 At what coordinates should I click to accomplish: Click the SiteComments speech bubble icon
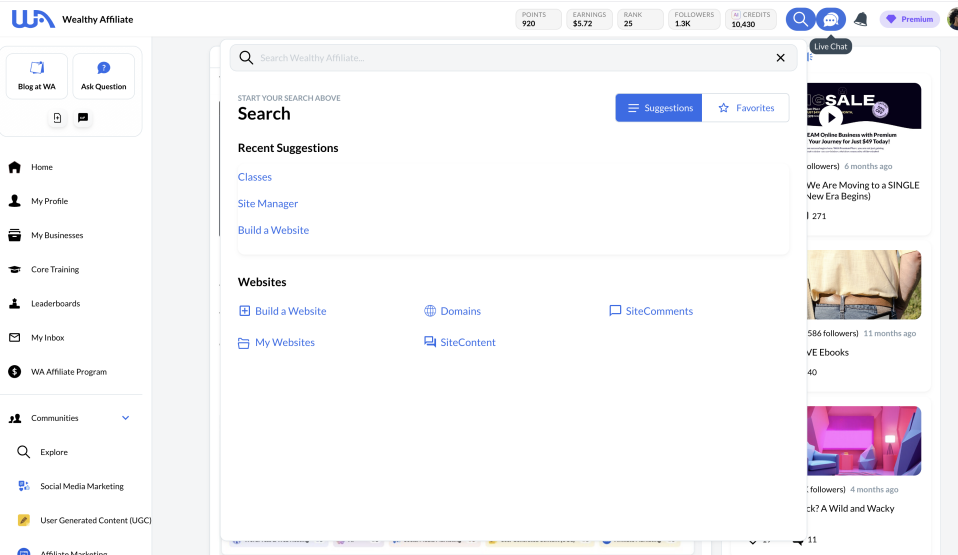coord(615,311)
